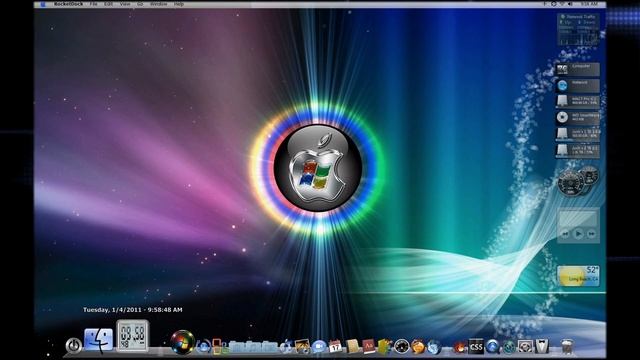The width and height of the screenshot is (640, 360).
Task: Open the Trash icon in the dock
Action: 567,347
